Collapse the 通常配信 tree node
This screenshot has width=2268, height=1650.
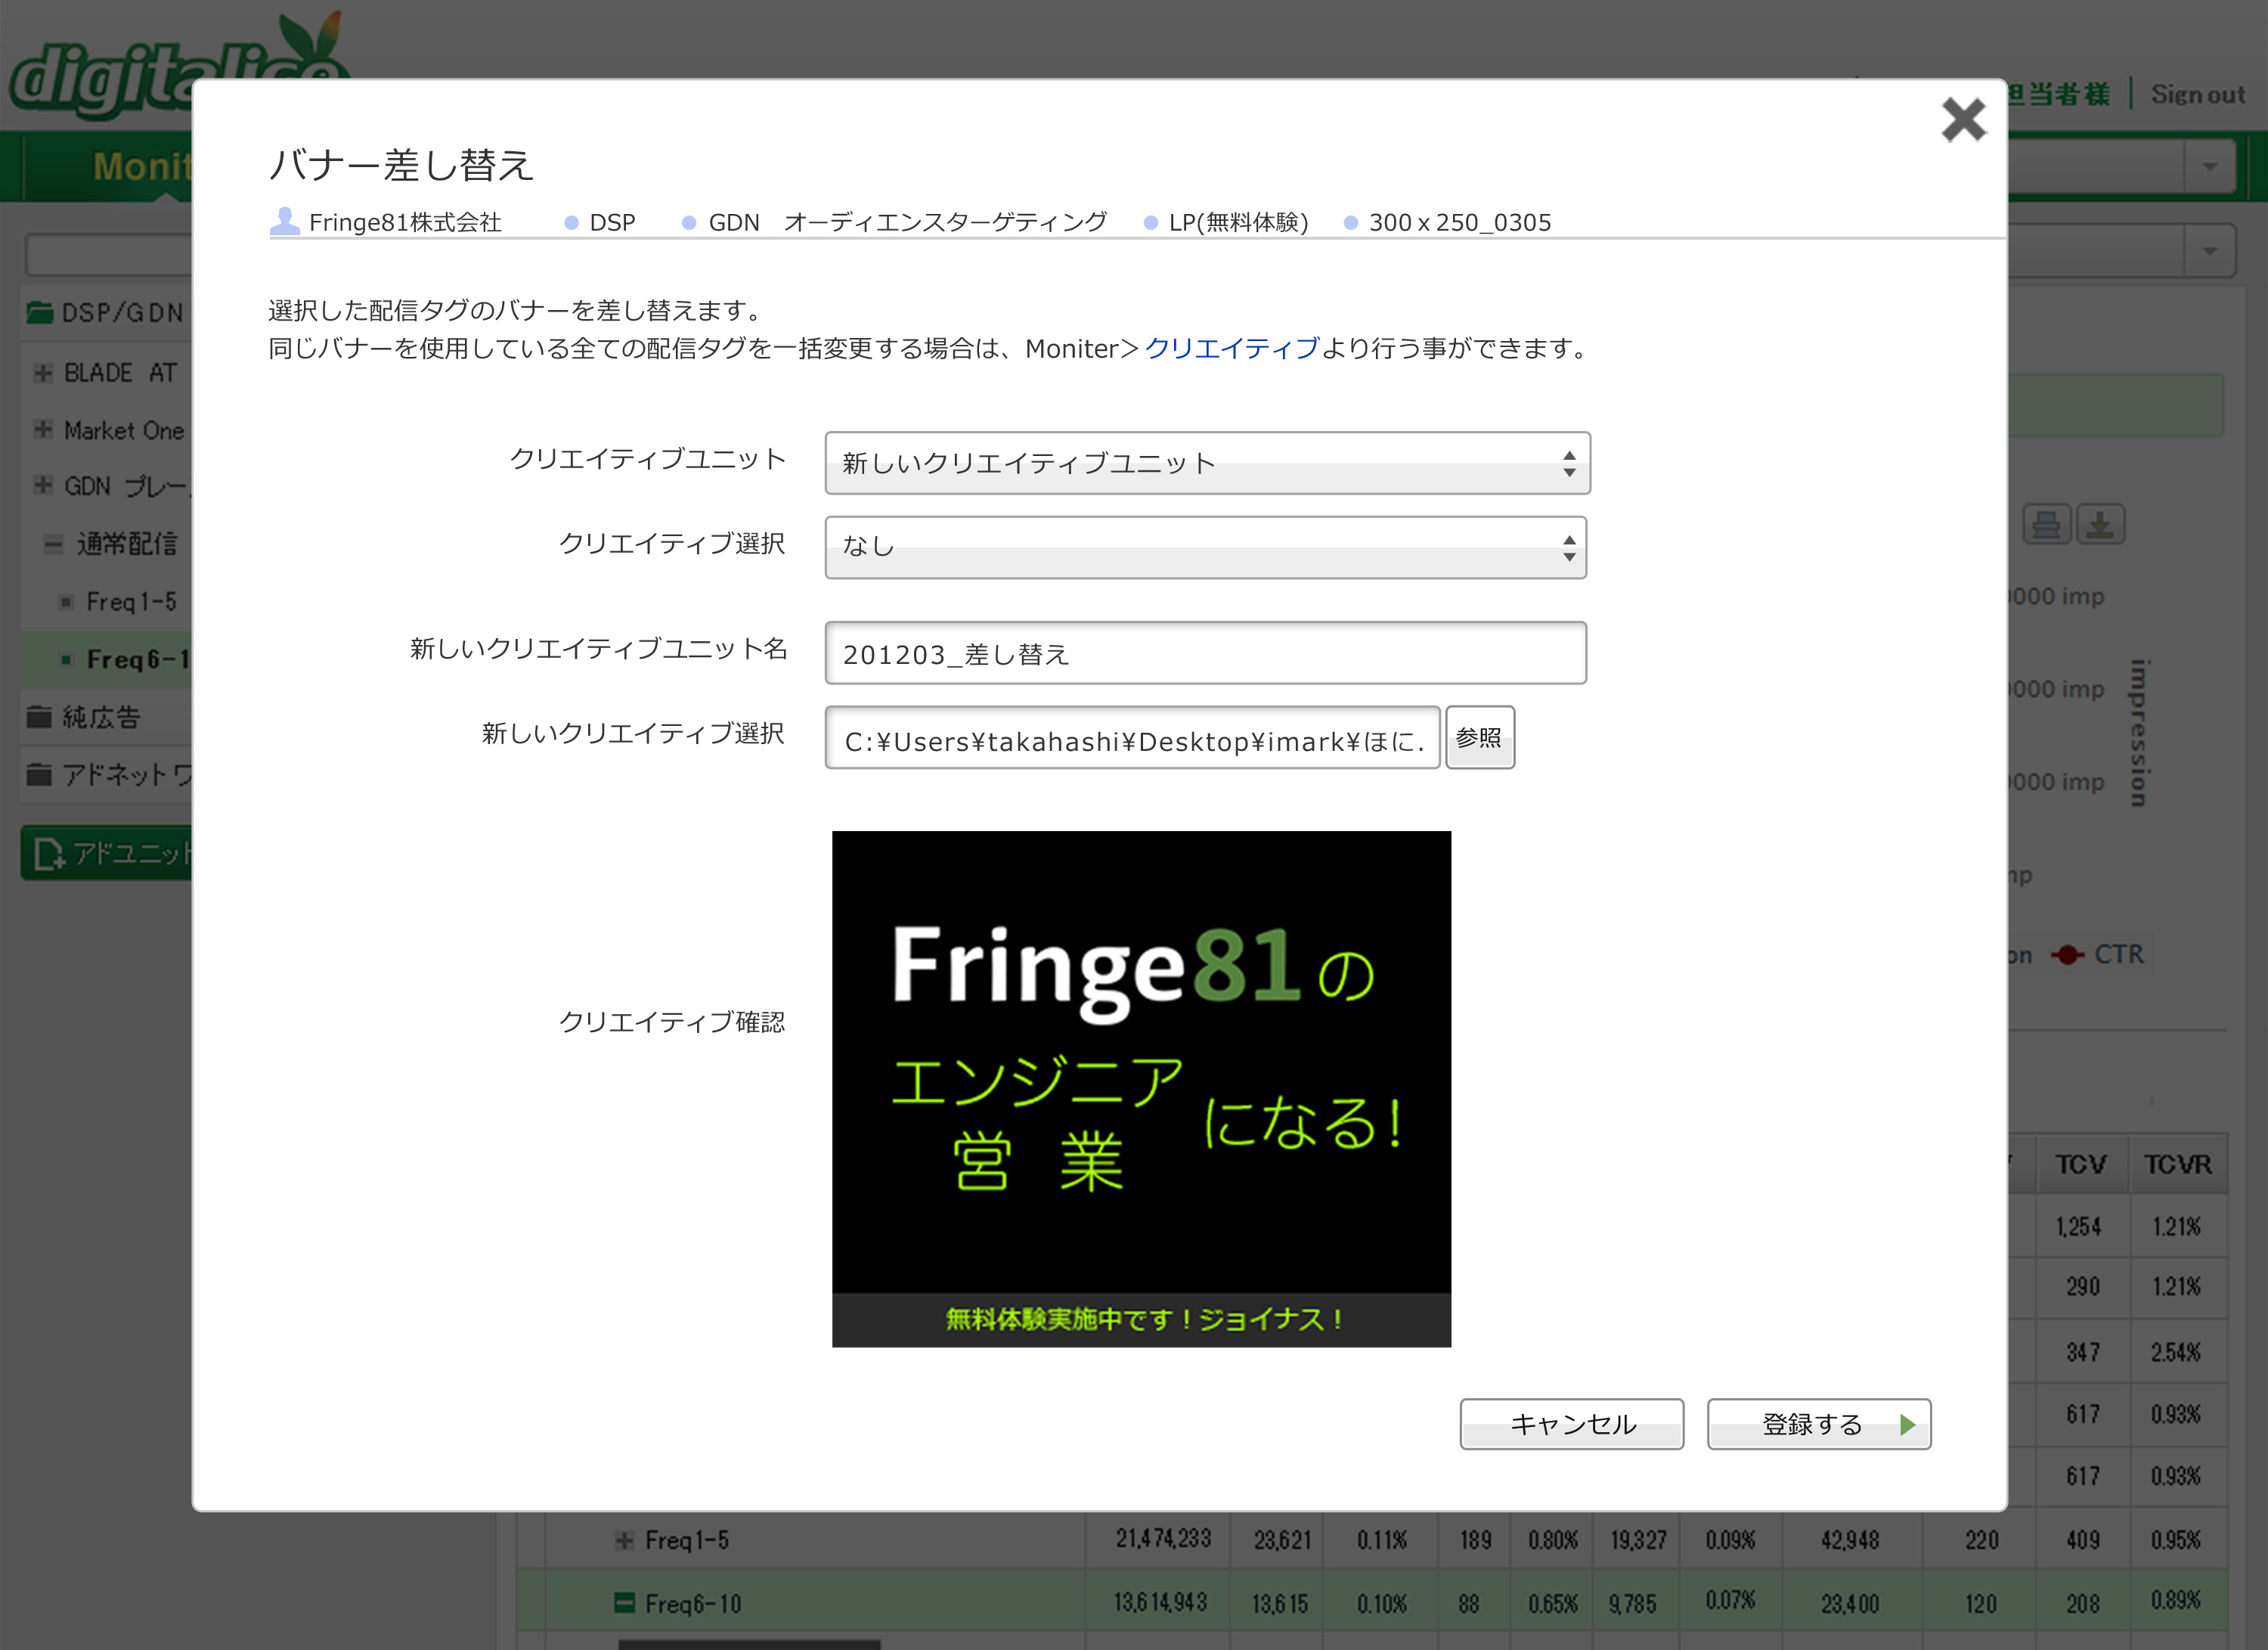[53, 544]
